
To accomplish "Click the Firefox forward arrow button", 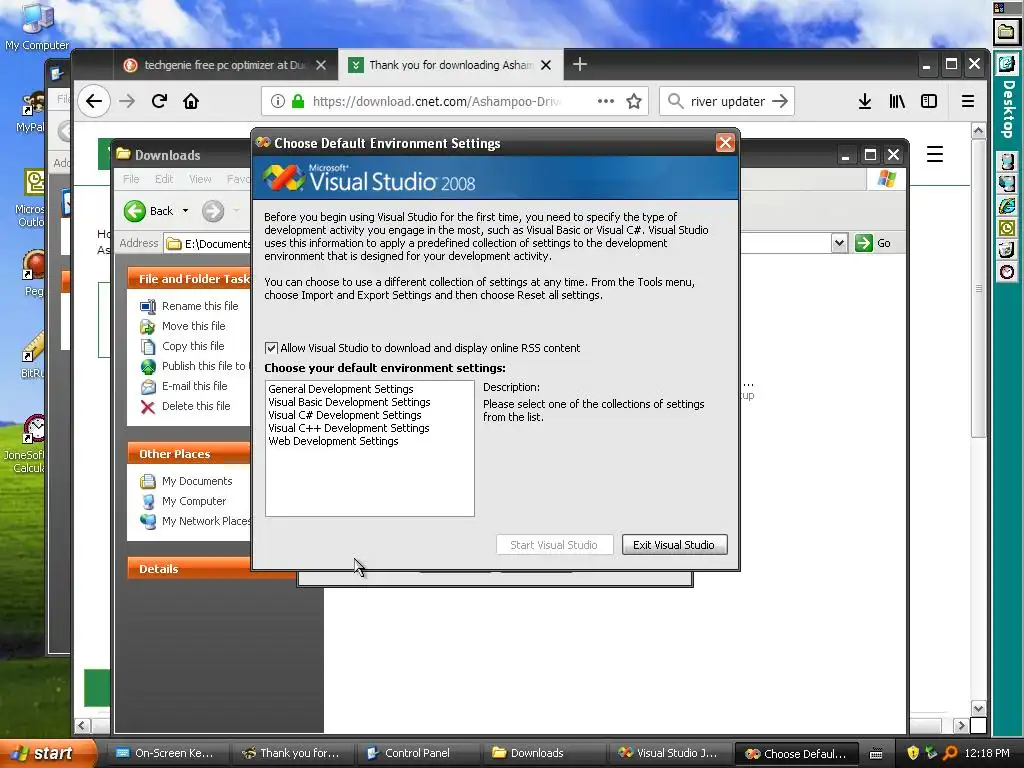I will pos(127,101).
